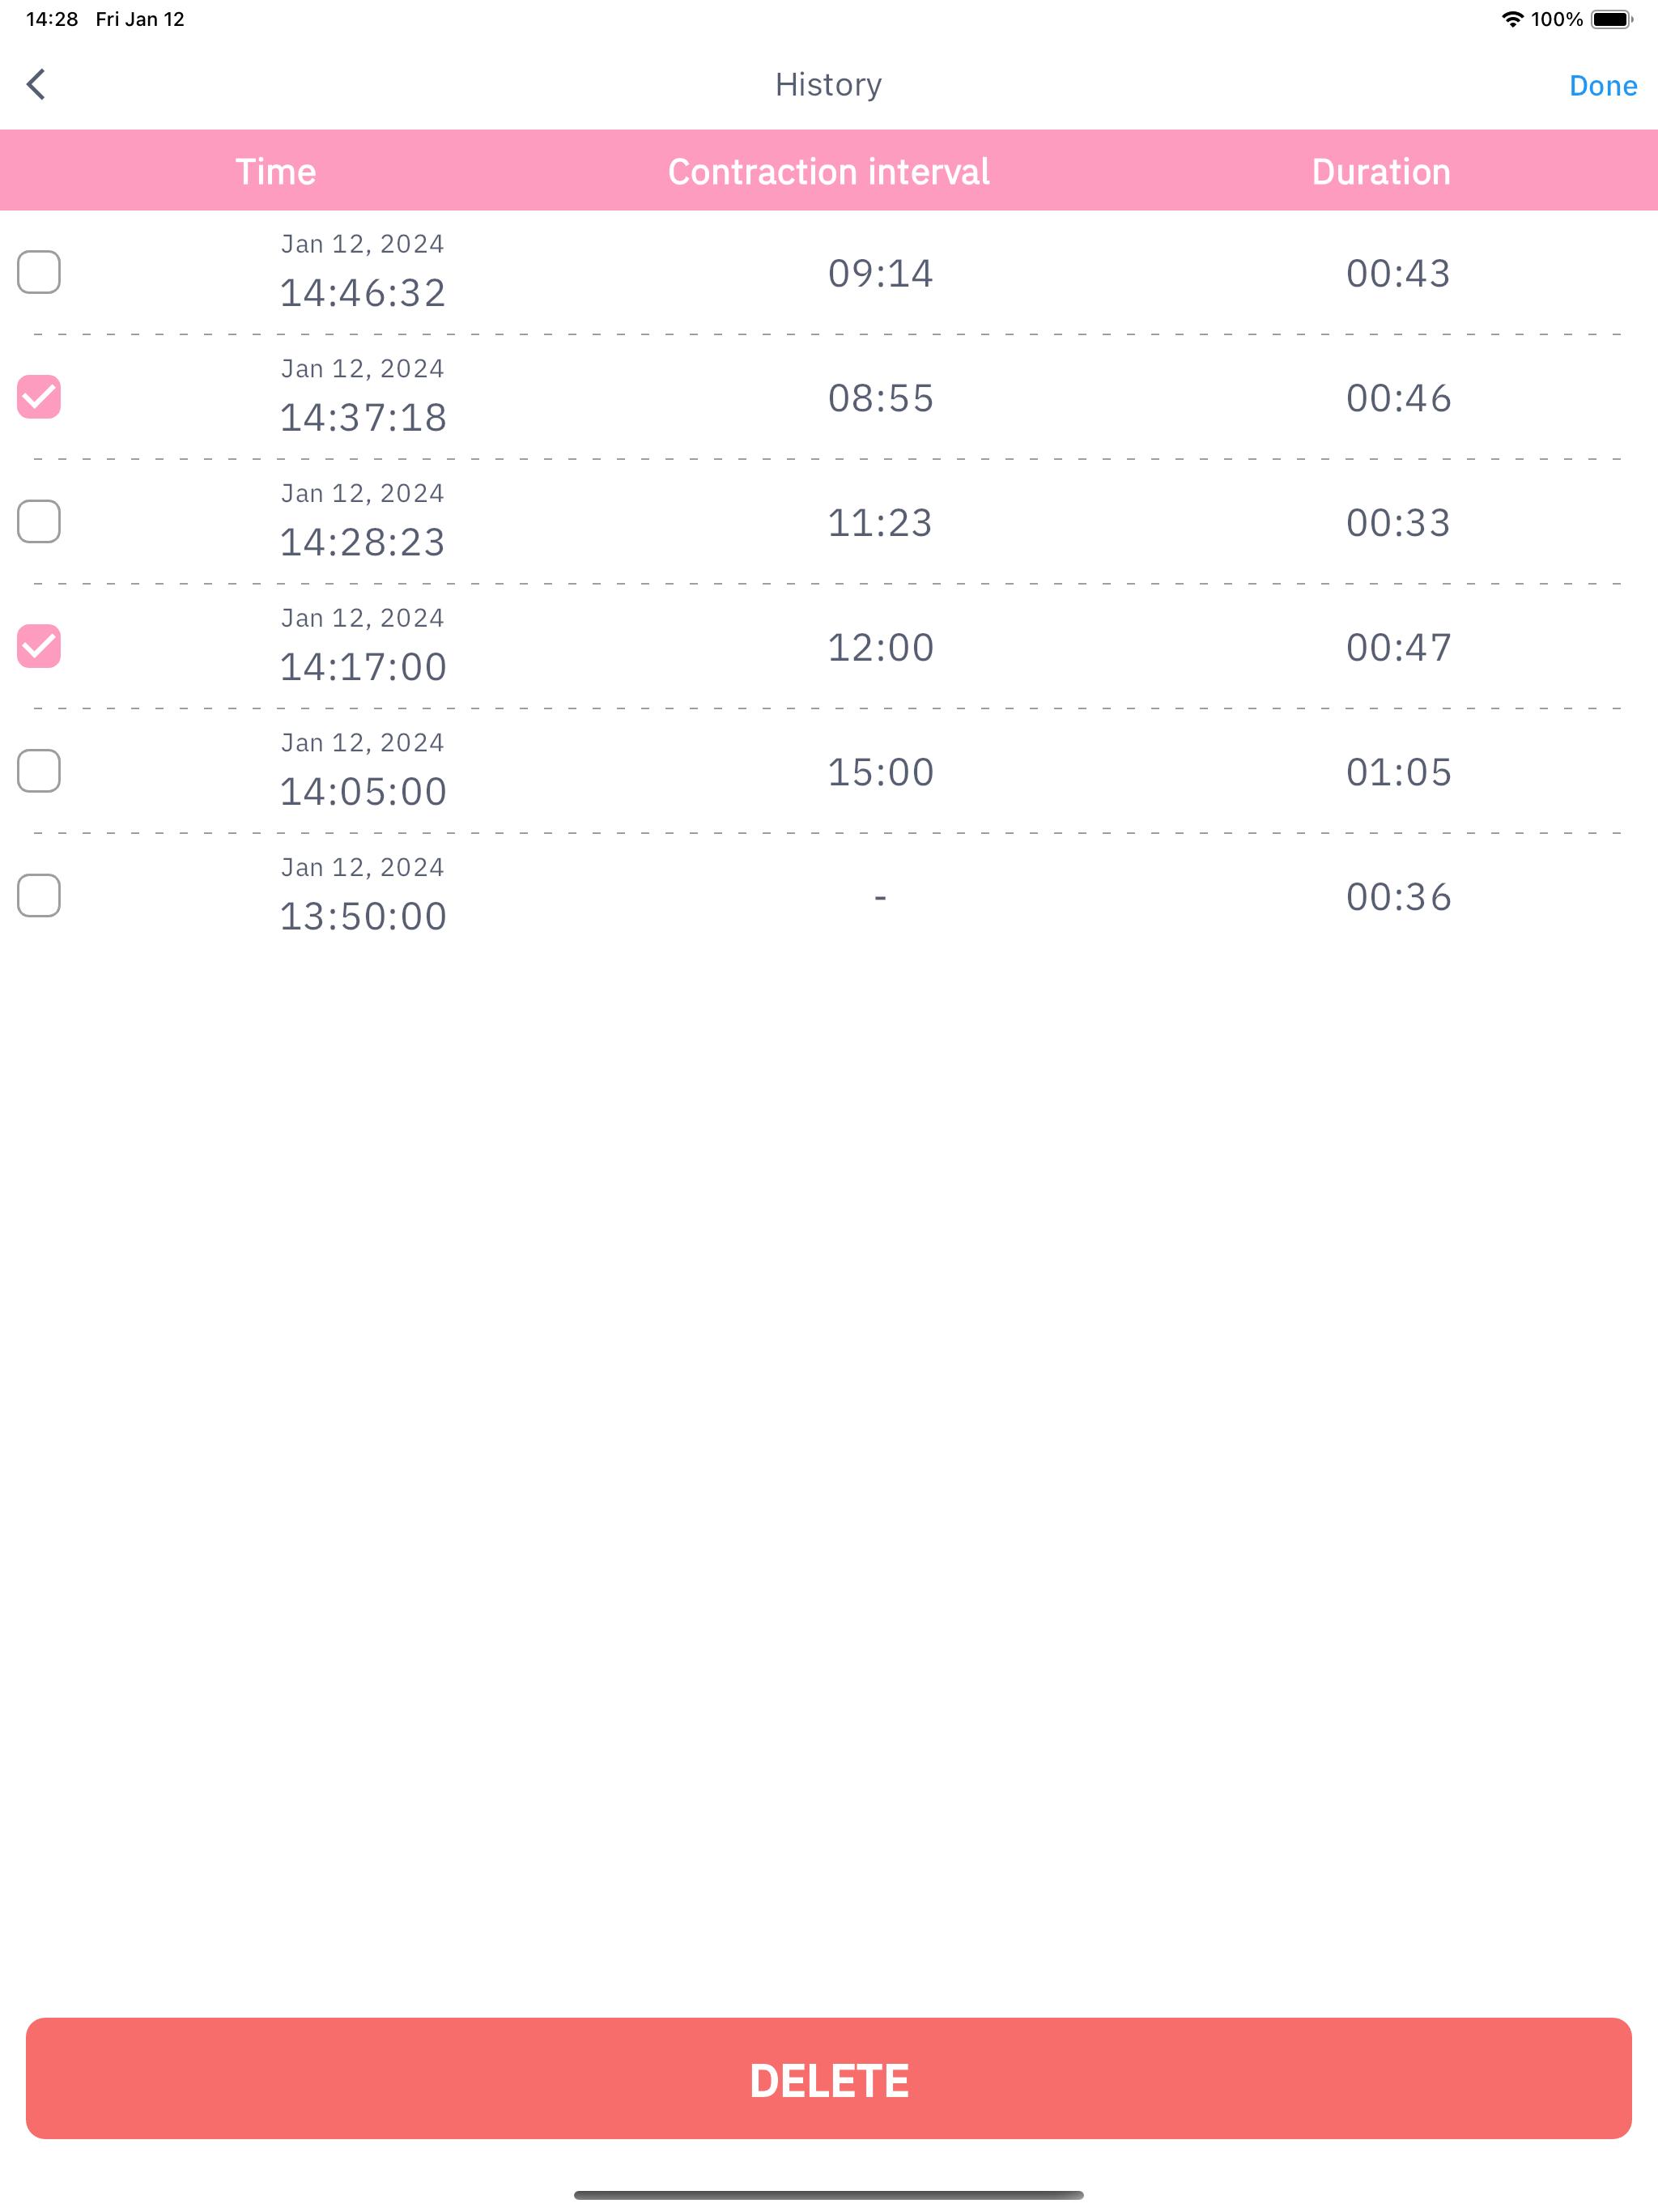Tap Done to finish editing
Viewport: 1658px width, 2212px height.
pyautogui.click(x=1602, y=86)
